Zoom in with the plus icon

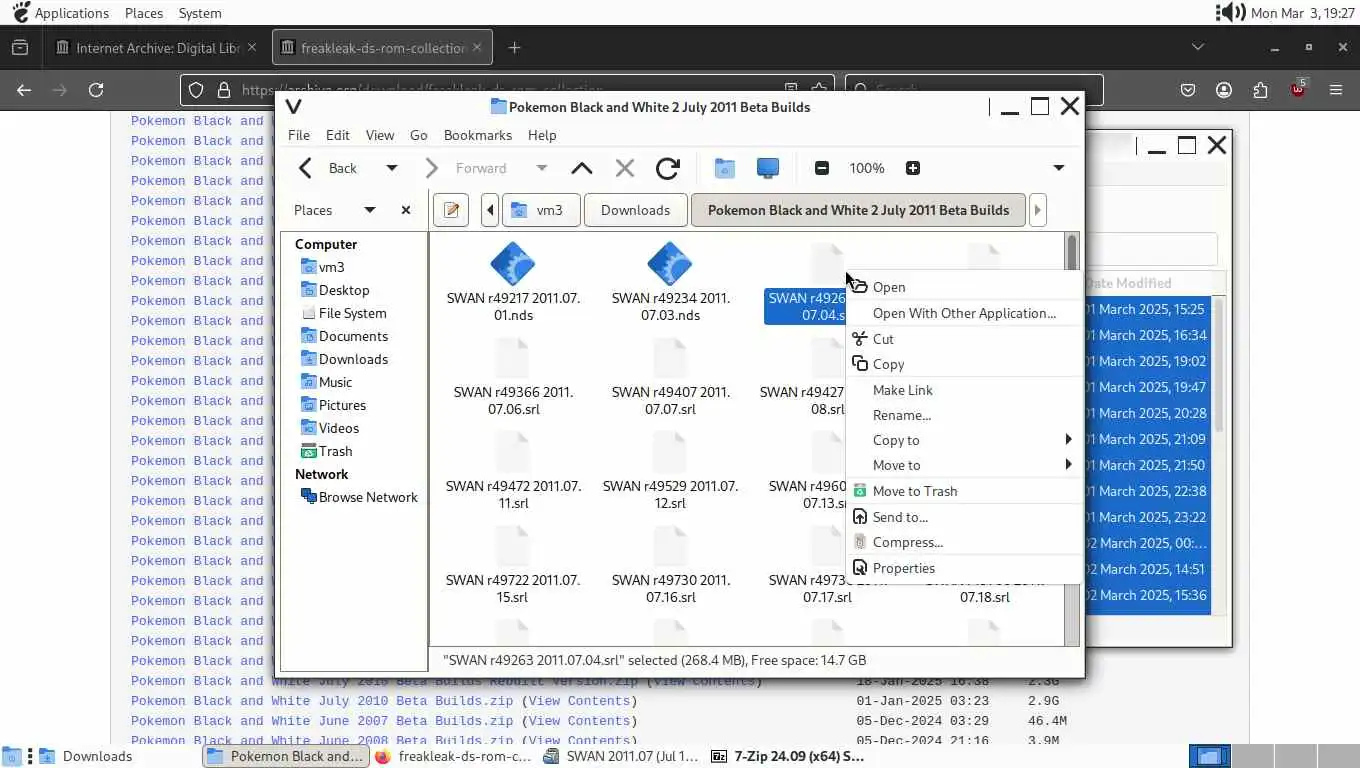[x=912, y=168]
